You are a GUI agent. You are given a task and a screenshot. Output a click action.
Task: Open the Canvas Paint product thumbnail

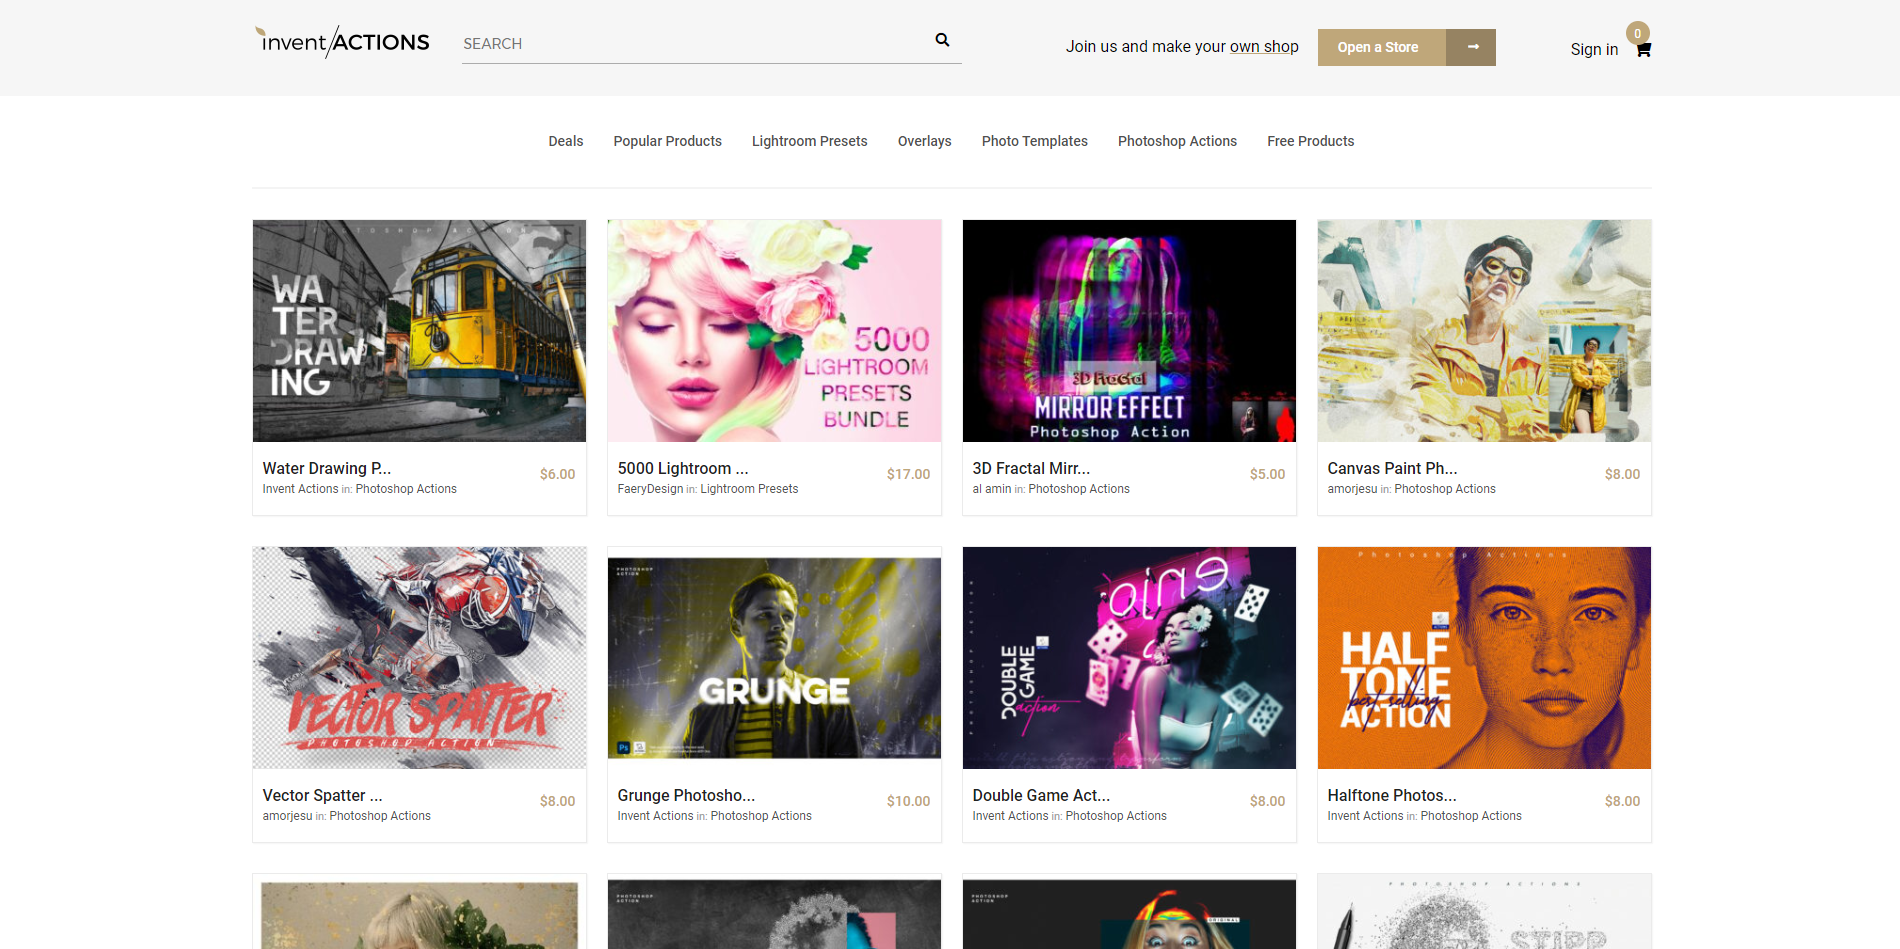(x=1484, y=331)
